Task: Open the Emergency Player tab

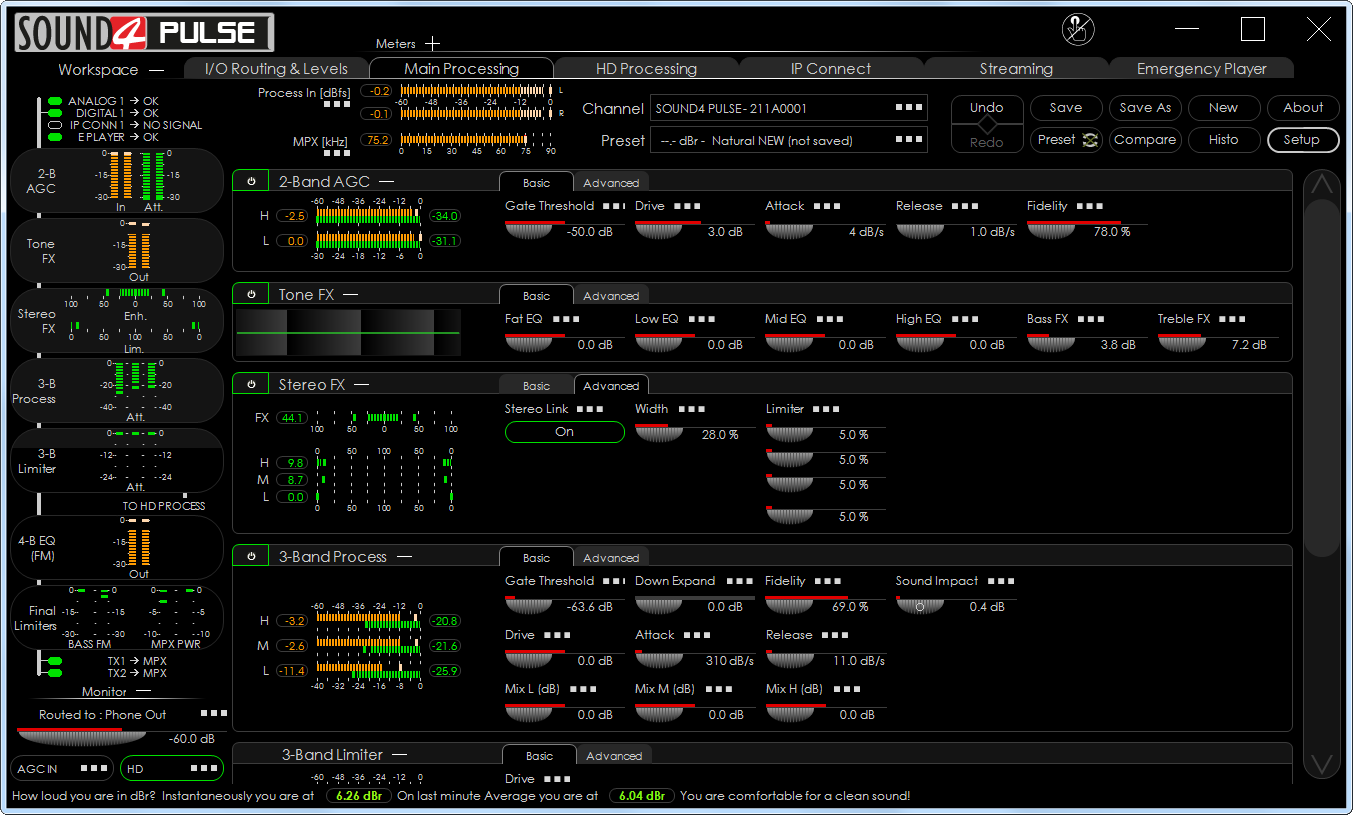Action: tap(1202, 69)
